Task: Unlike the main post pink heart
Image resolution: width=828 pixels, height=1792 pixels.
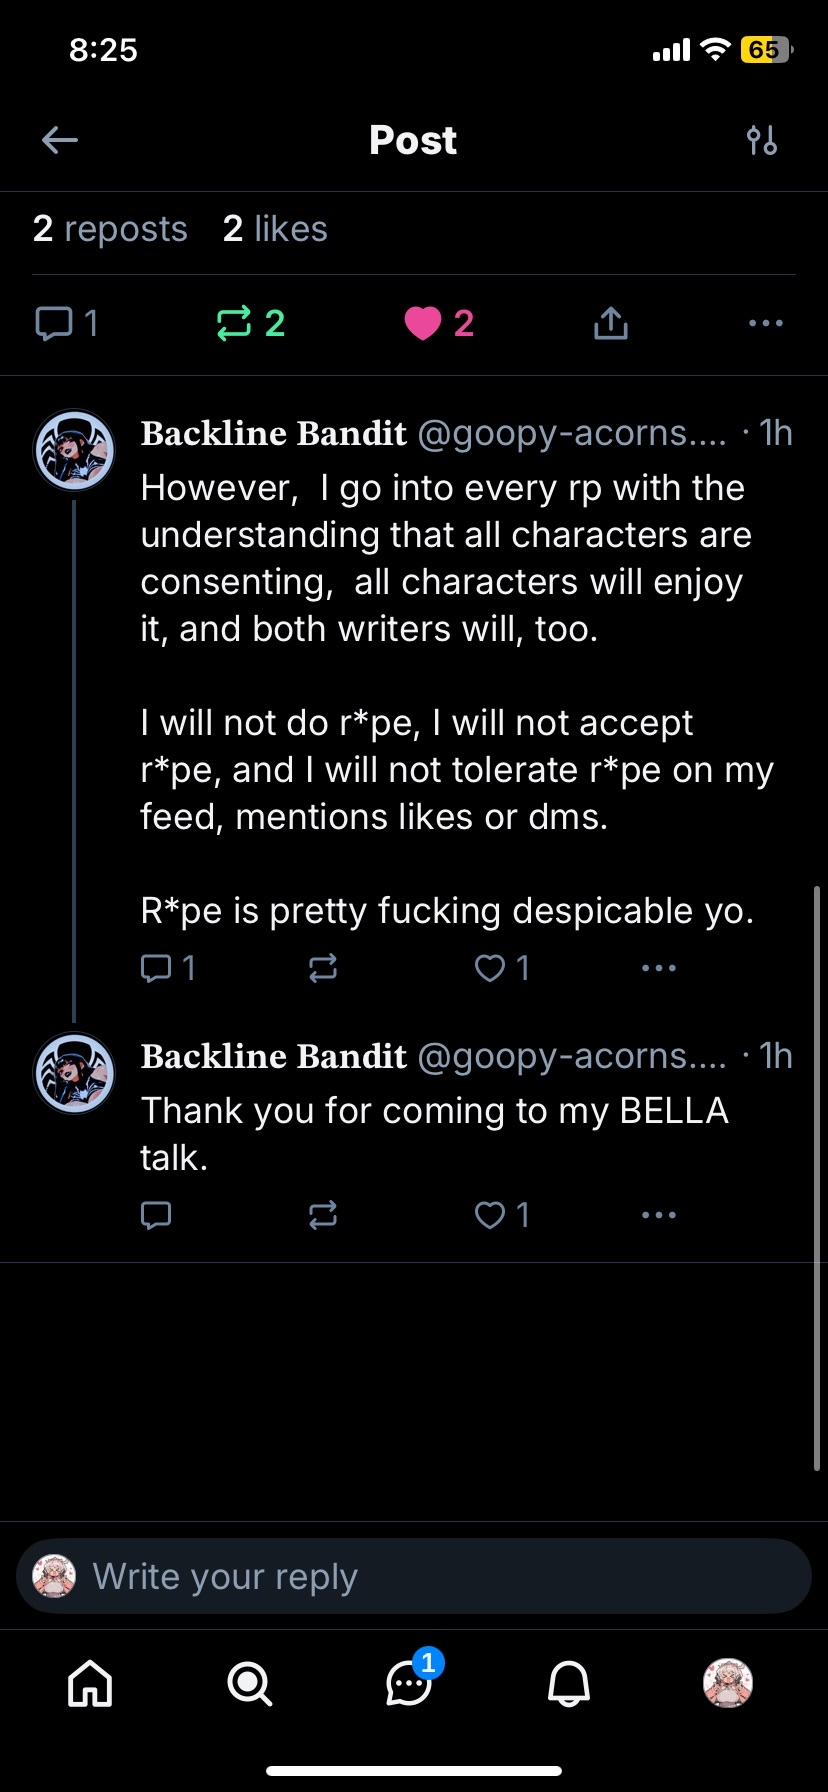Action: [423, 323]
